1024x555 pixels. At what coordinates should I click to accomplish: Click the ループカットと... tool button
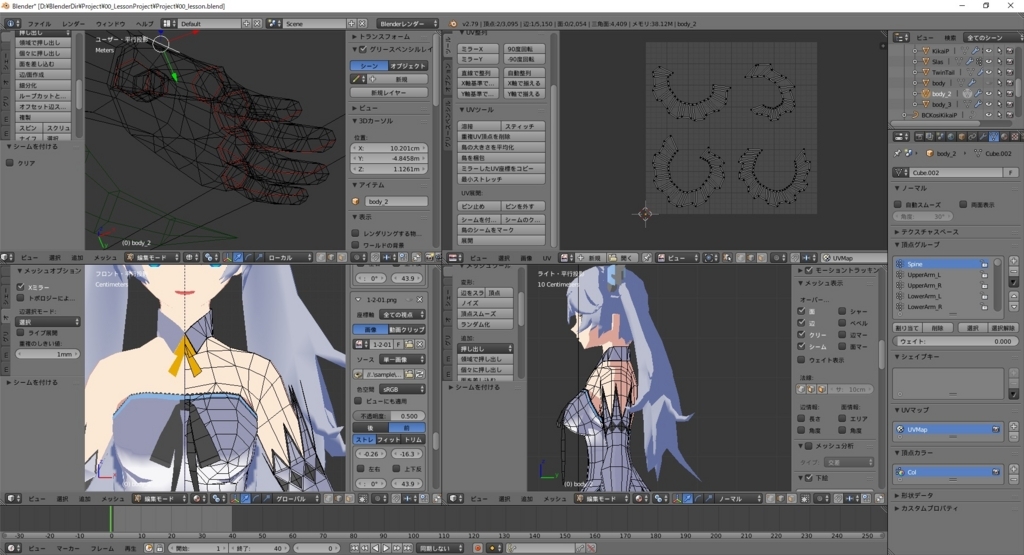coord(43,95)
